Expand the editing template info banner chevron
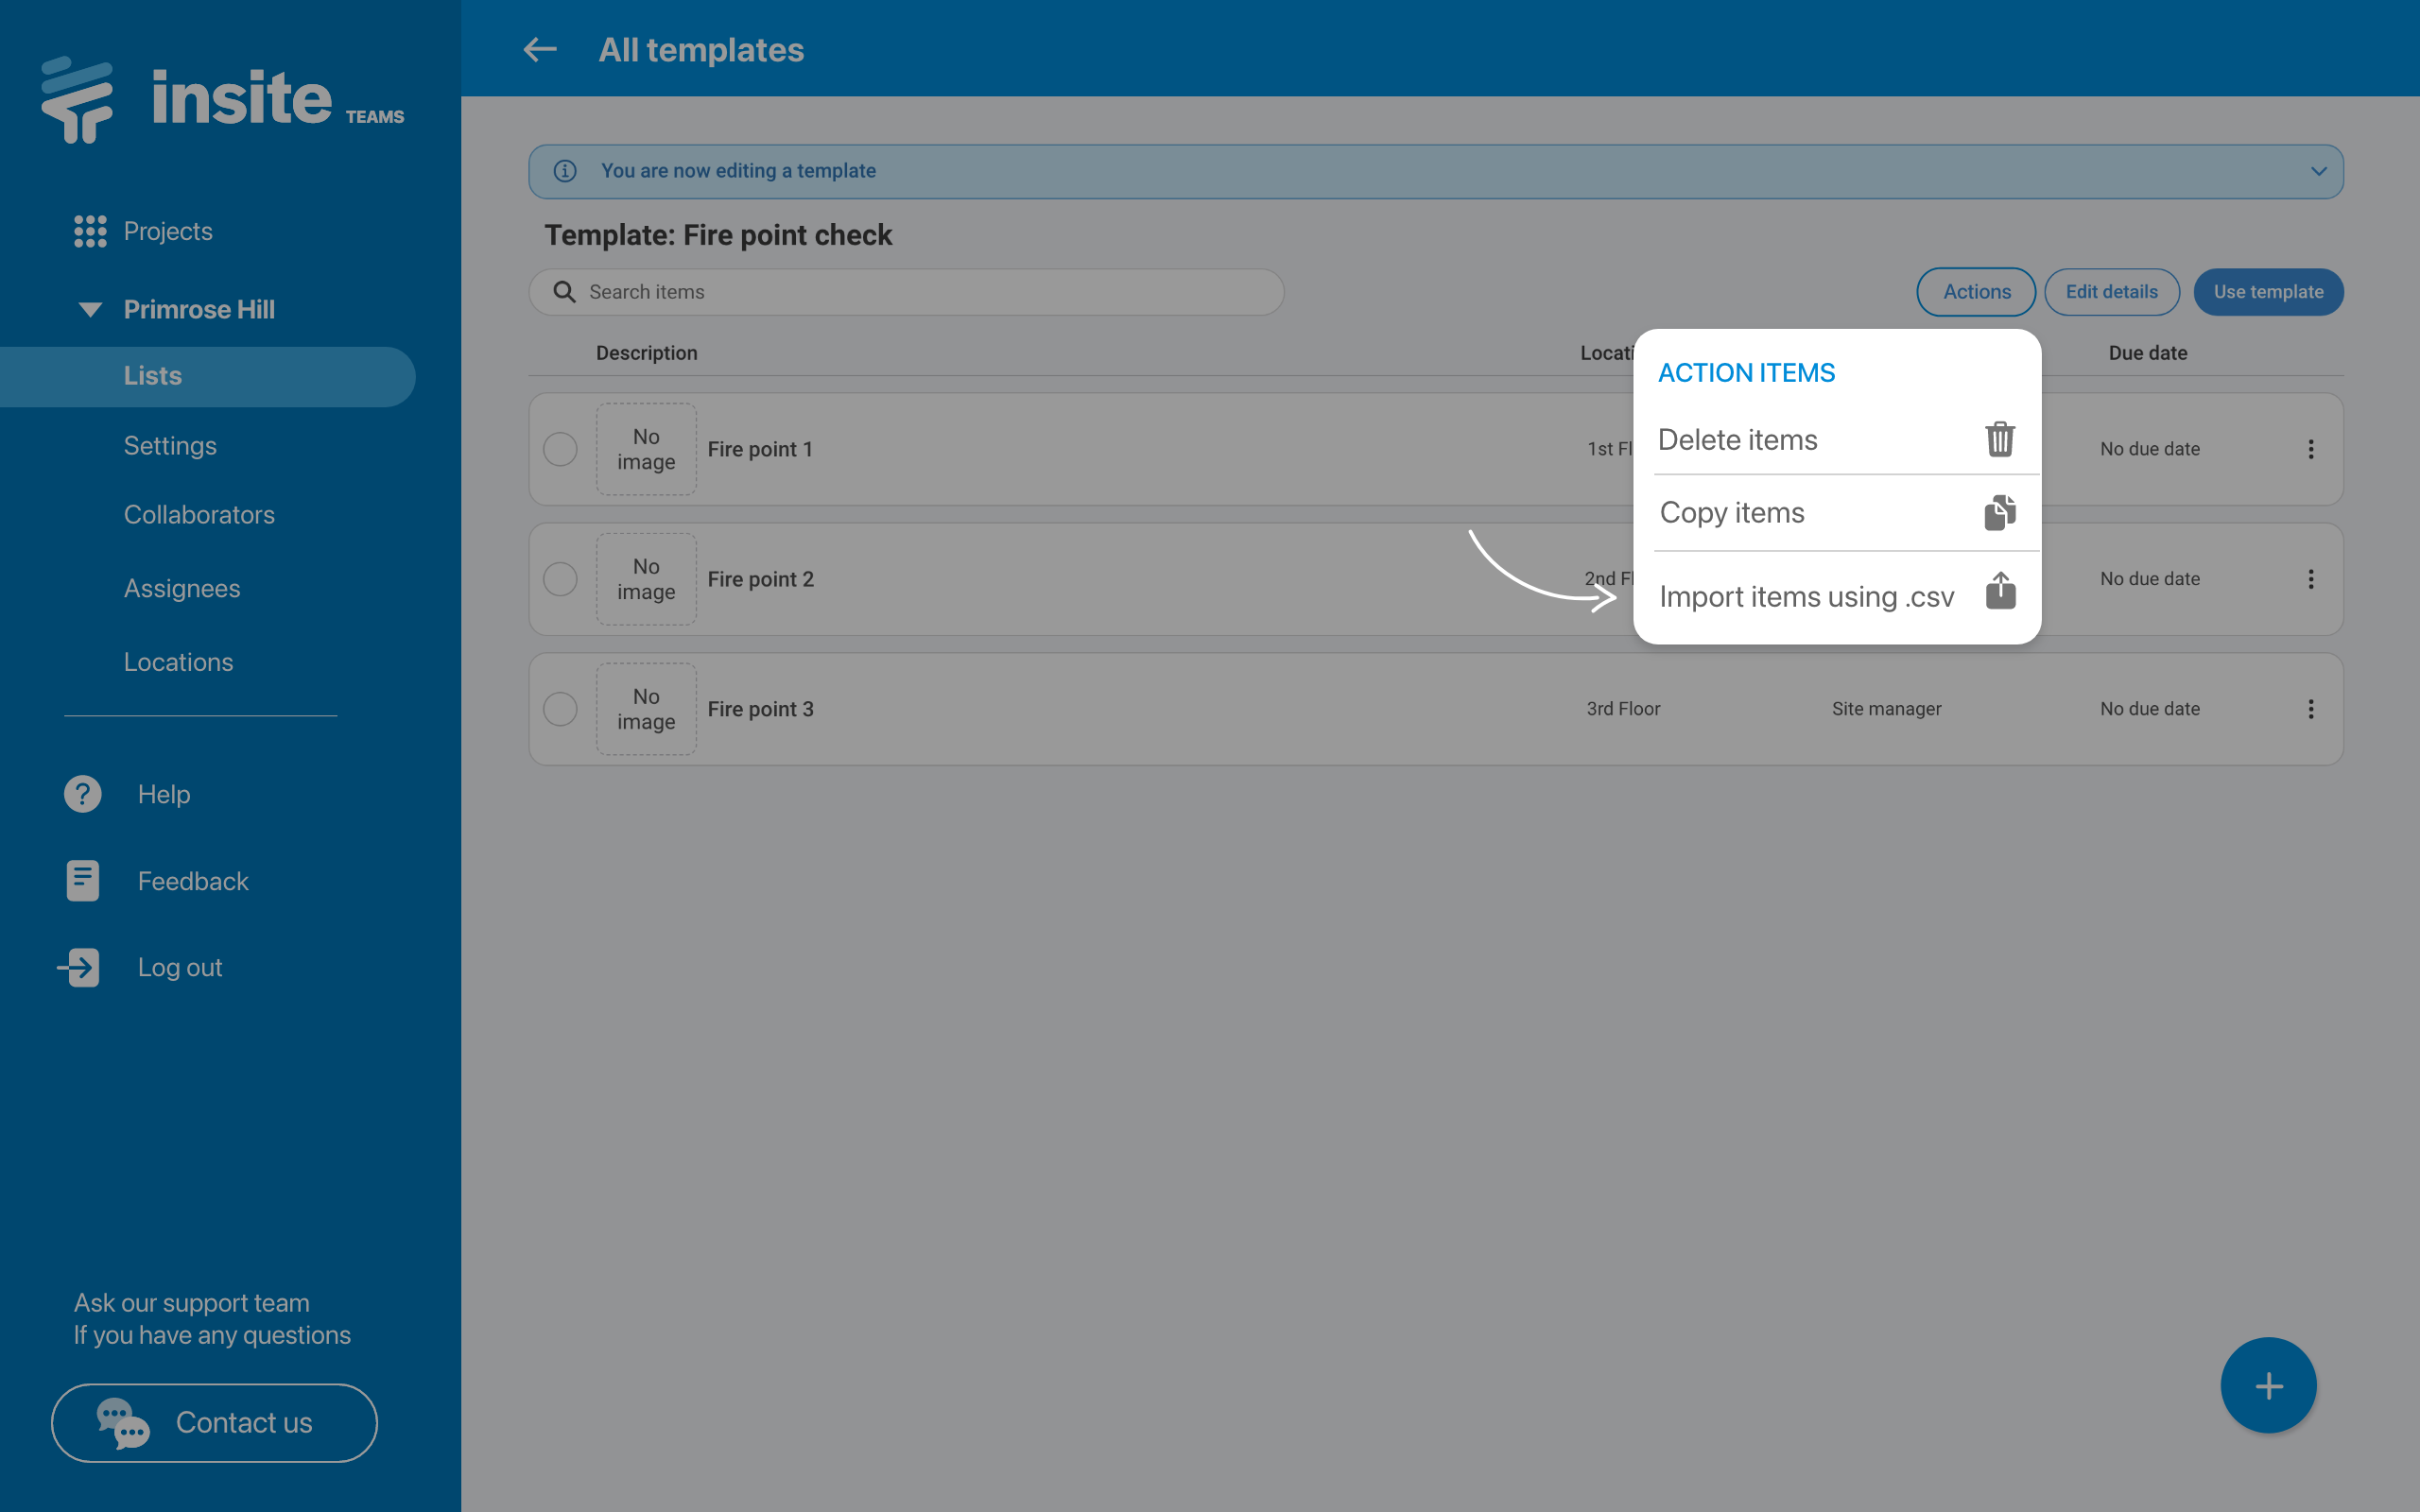 tap(2318, 171)
